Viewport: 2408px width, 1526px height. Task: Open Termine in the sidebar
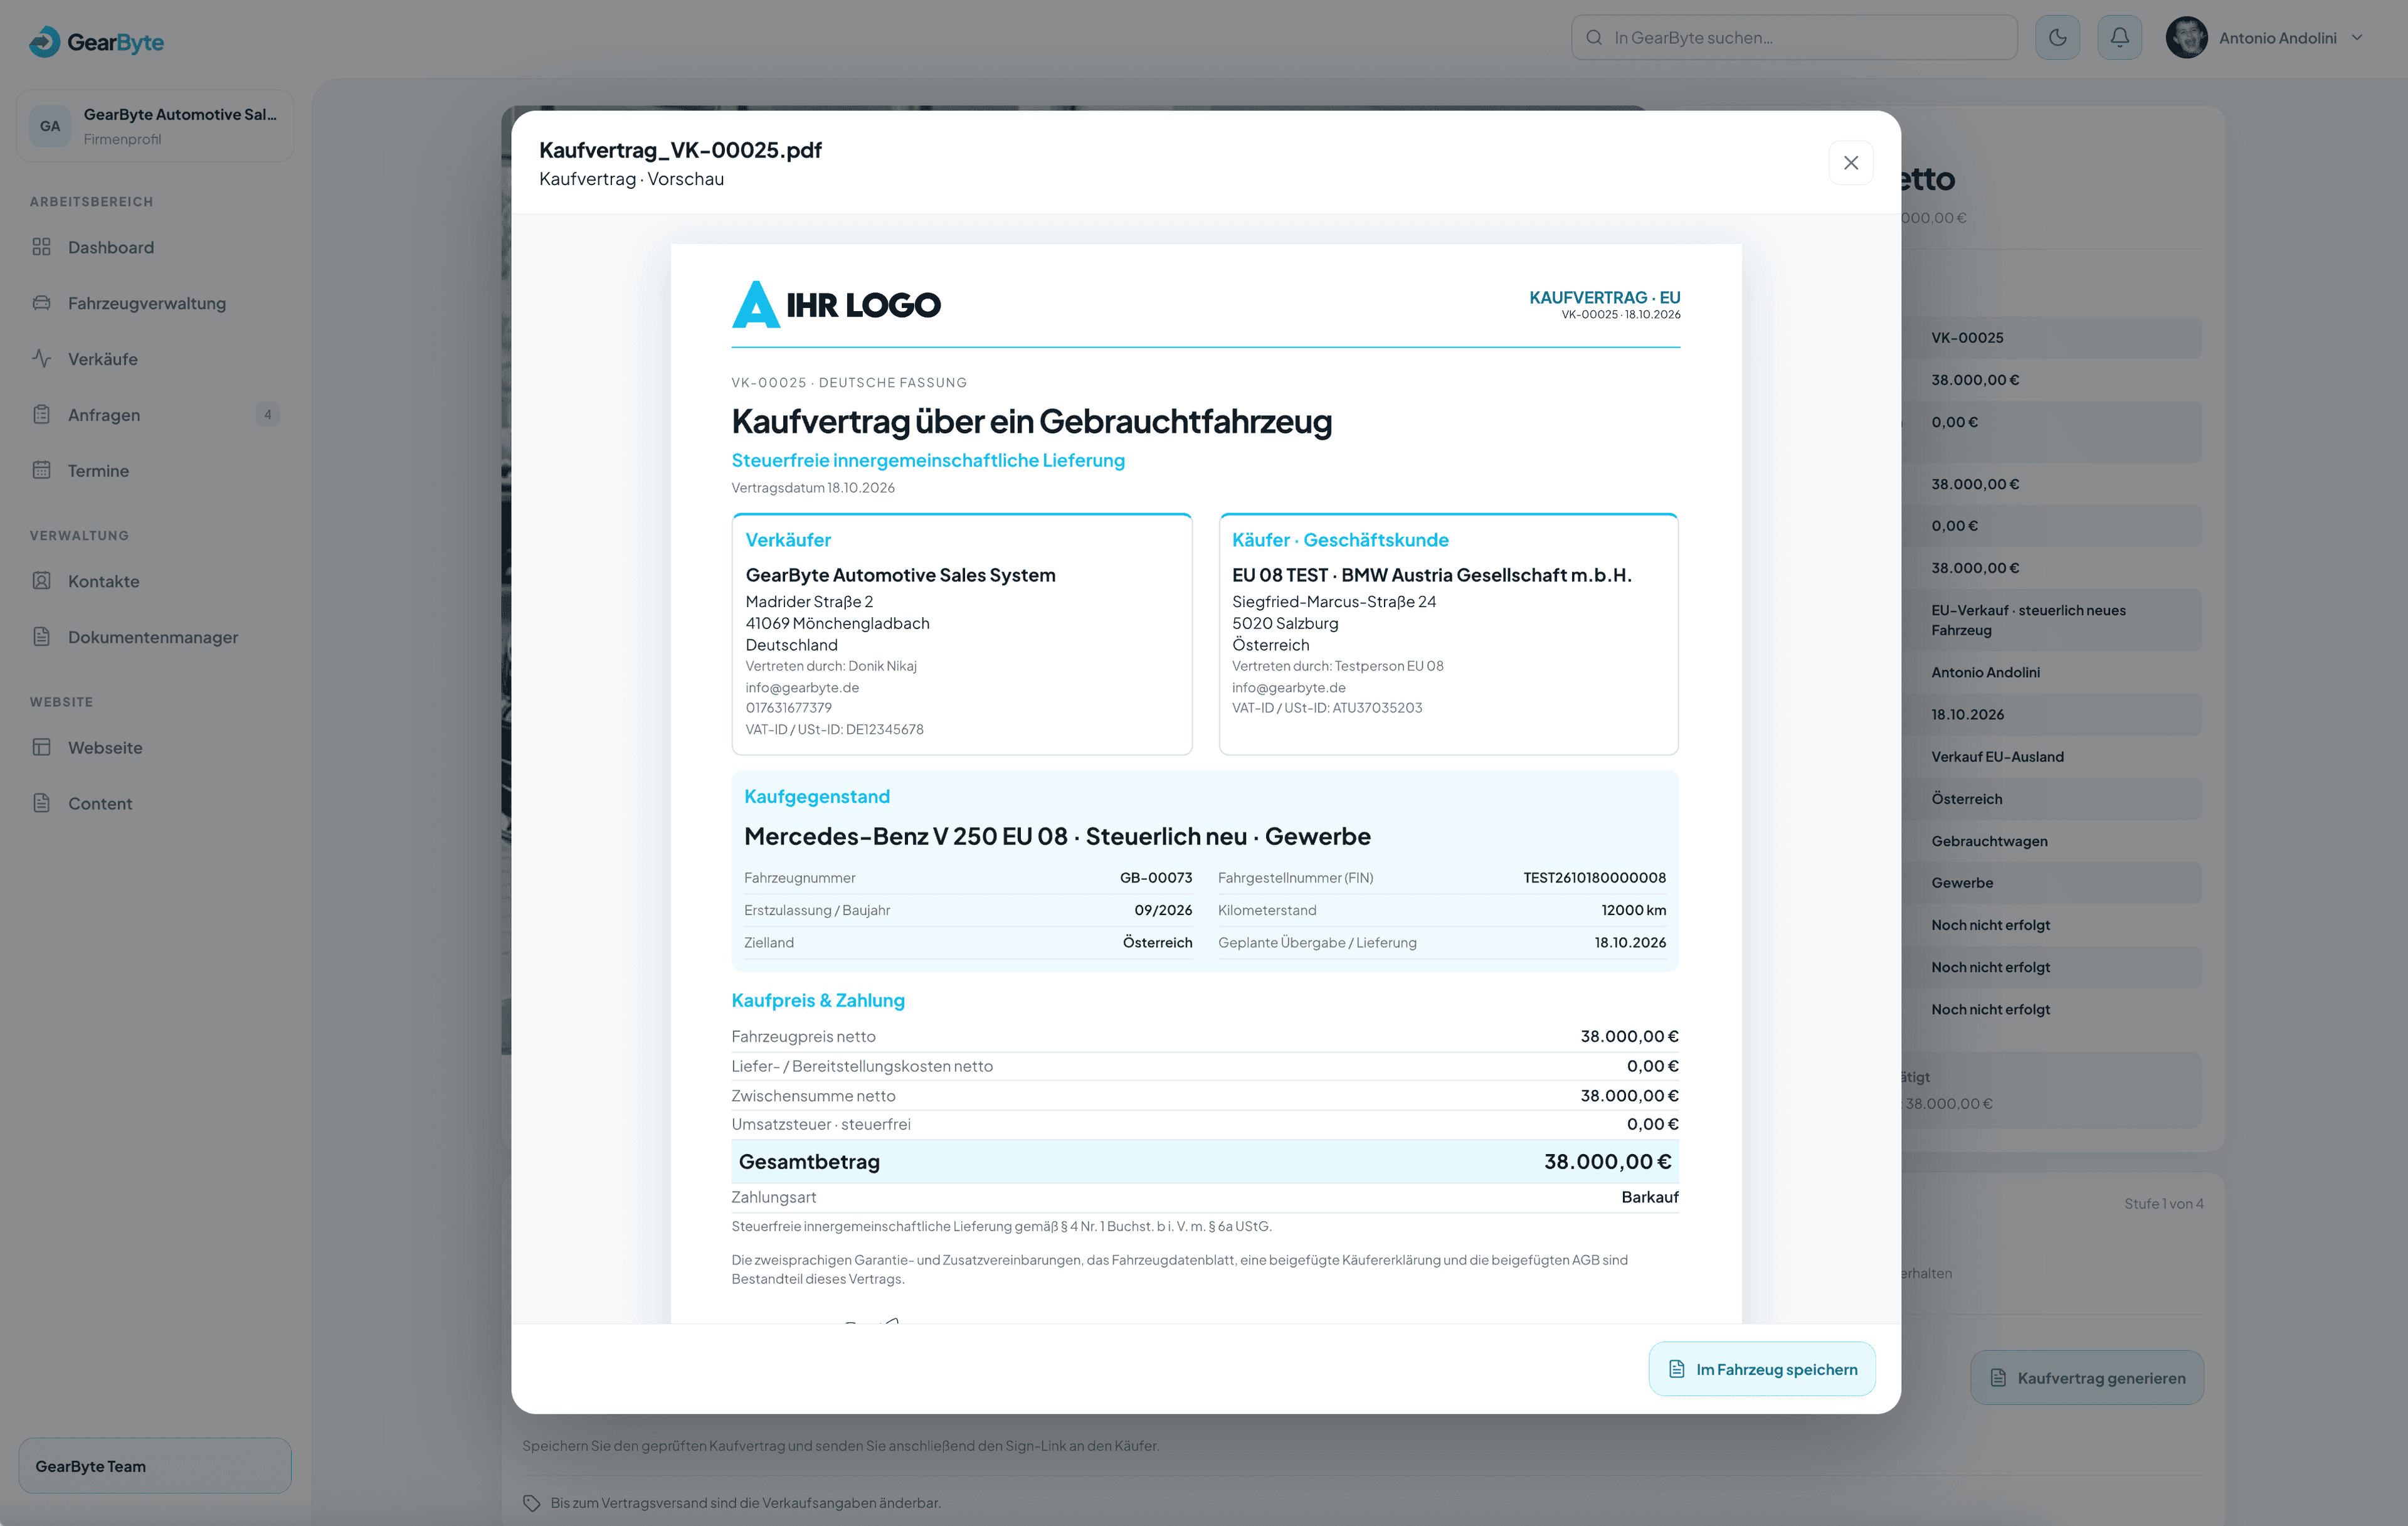[155, 471]
